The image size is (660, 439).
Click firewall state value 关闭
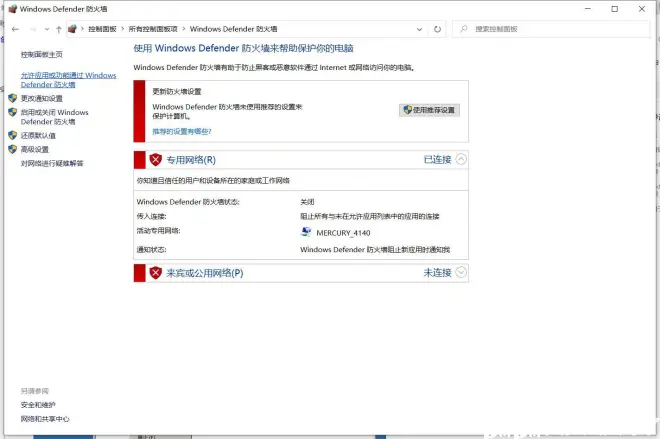(x=307, y=202)
